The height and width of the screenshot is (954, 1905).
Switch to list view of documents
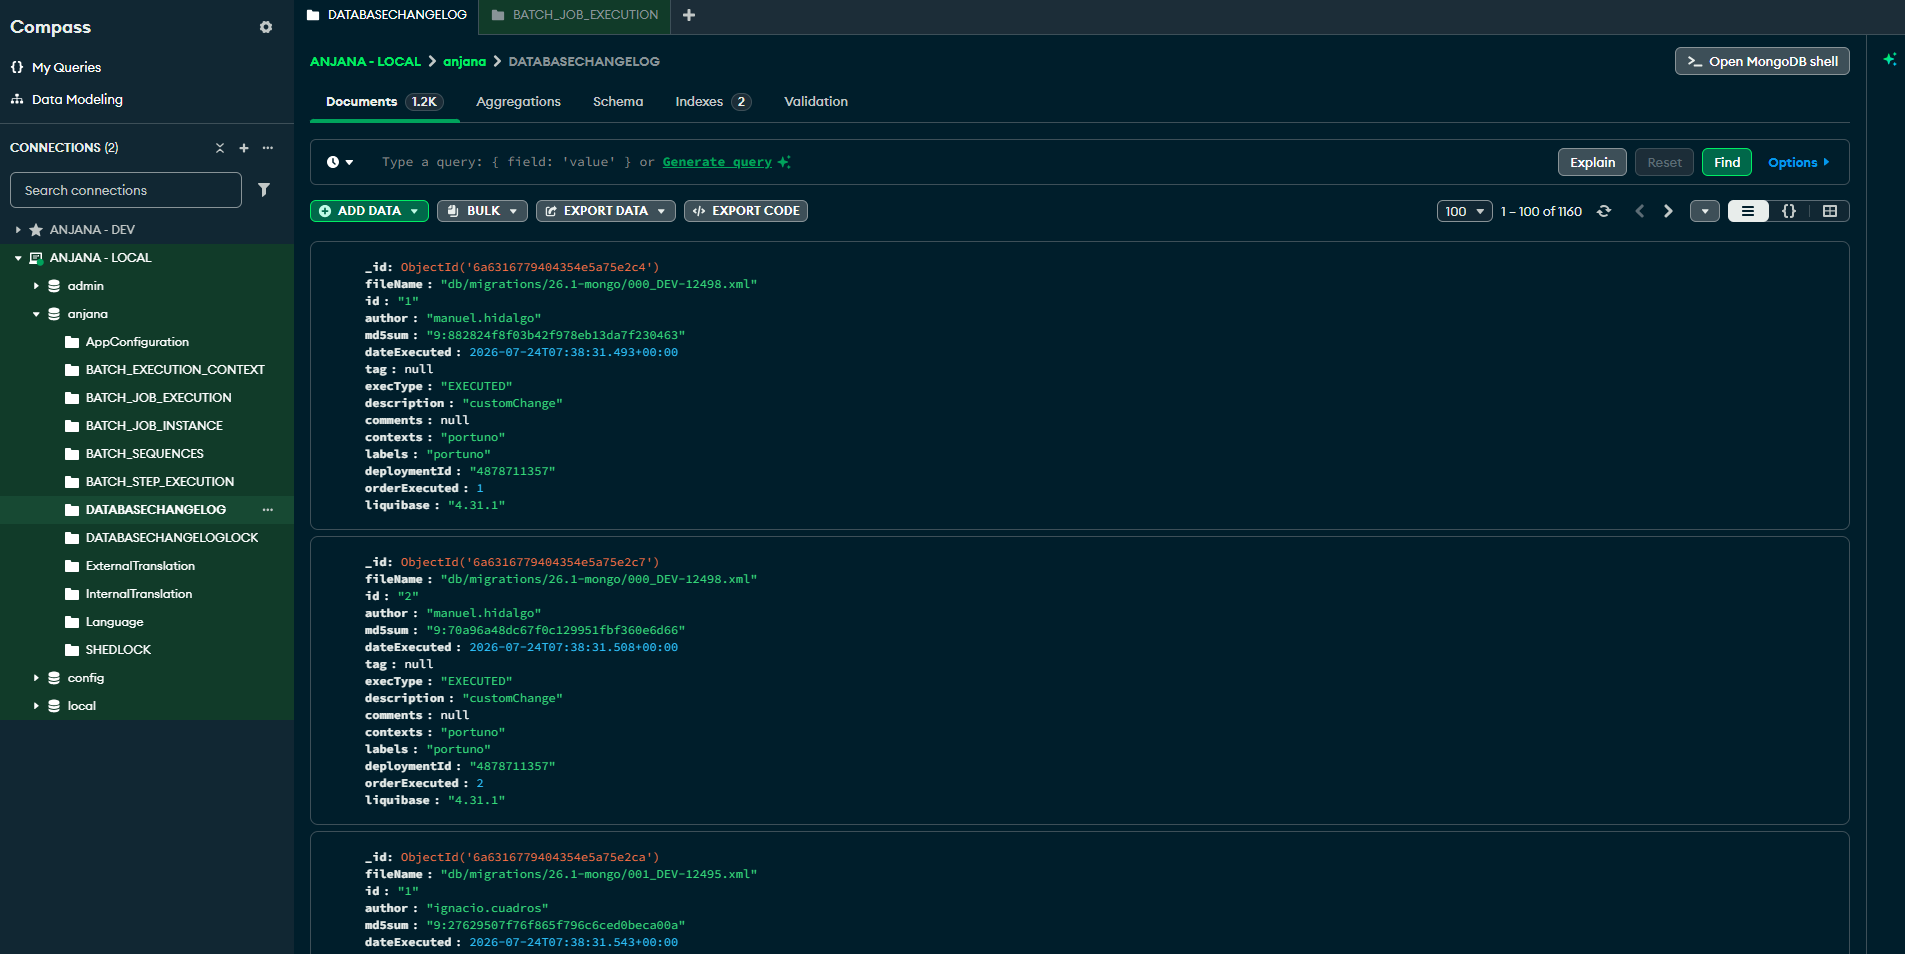pyautogui.click(x=1748, y=211)
